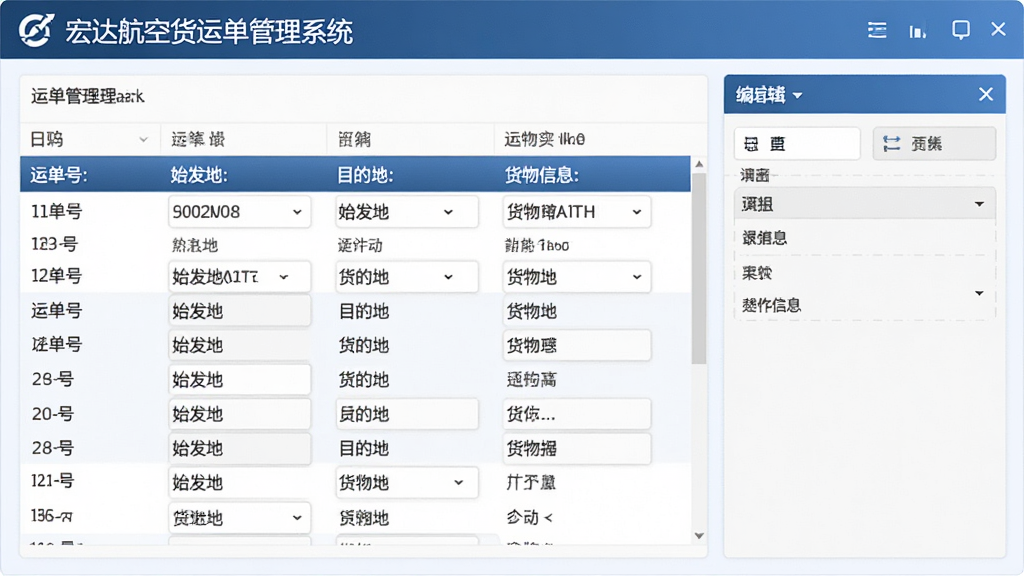The width and height of the screenshot is (1024, 576).
Task: Open origin dropdown in 12单号 row
Action: [x=240, y=276]
